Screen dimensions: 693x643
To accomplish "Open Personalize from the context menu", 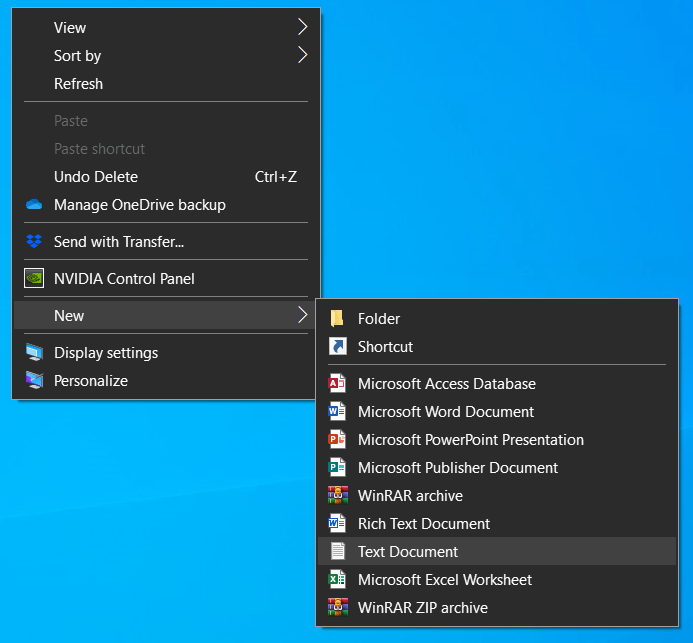I will click(x=91, y=381).
